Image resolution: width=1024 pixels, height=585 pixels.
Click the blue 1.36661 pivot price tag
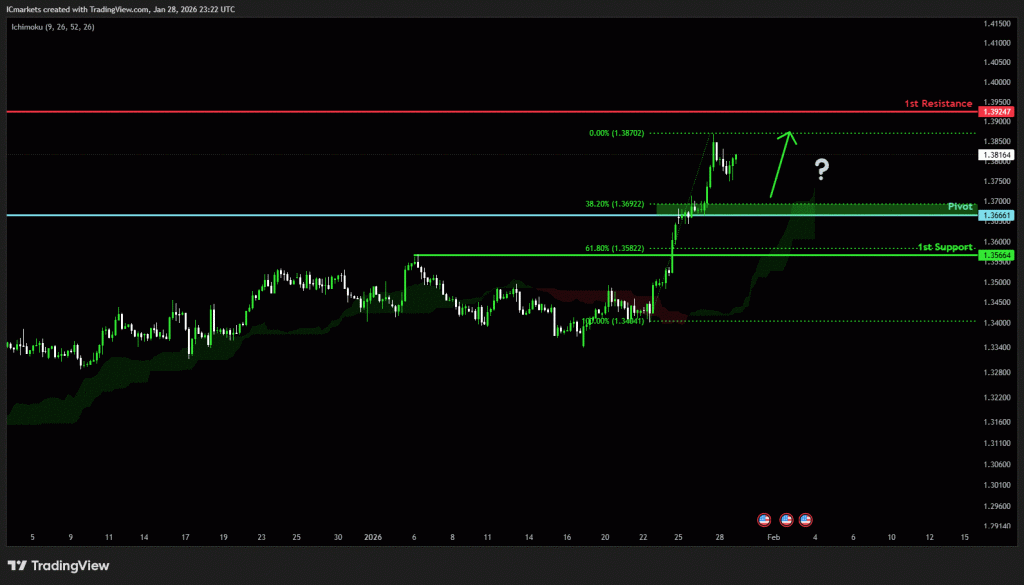tap(997, 215)
